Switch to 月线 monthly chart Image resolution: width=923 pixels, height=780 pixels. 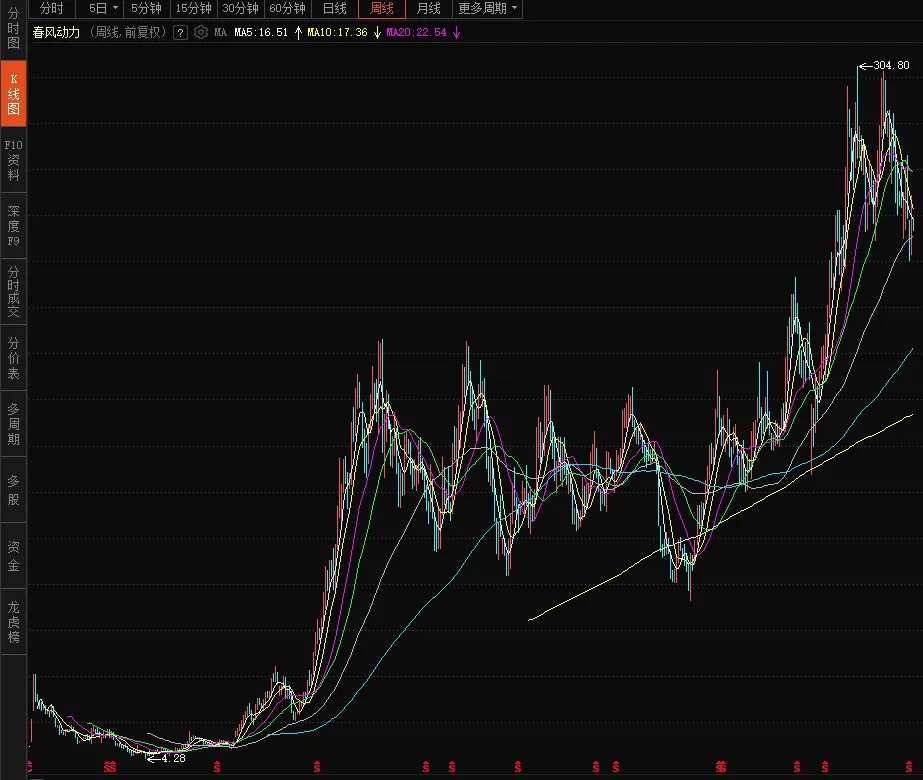coord(429,8)
